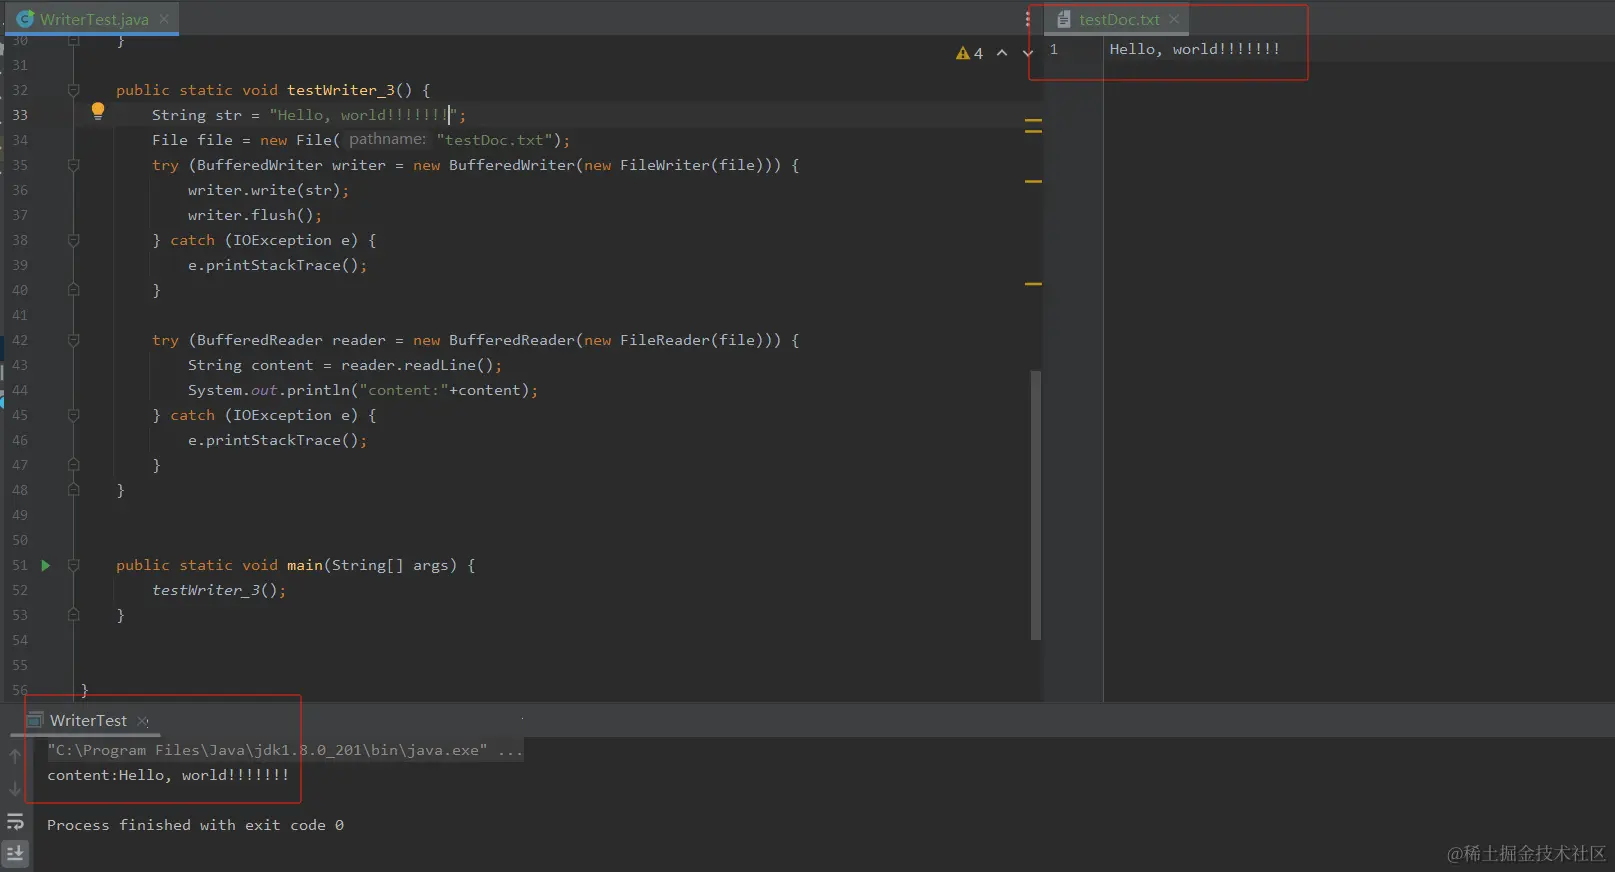The image size is (1615, 872).
Task: Click fold end marker at line 40
Action: coord(73,290)
